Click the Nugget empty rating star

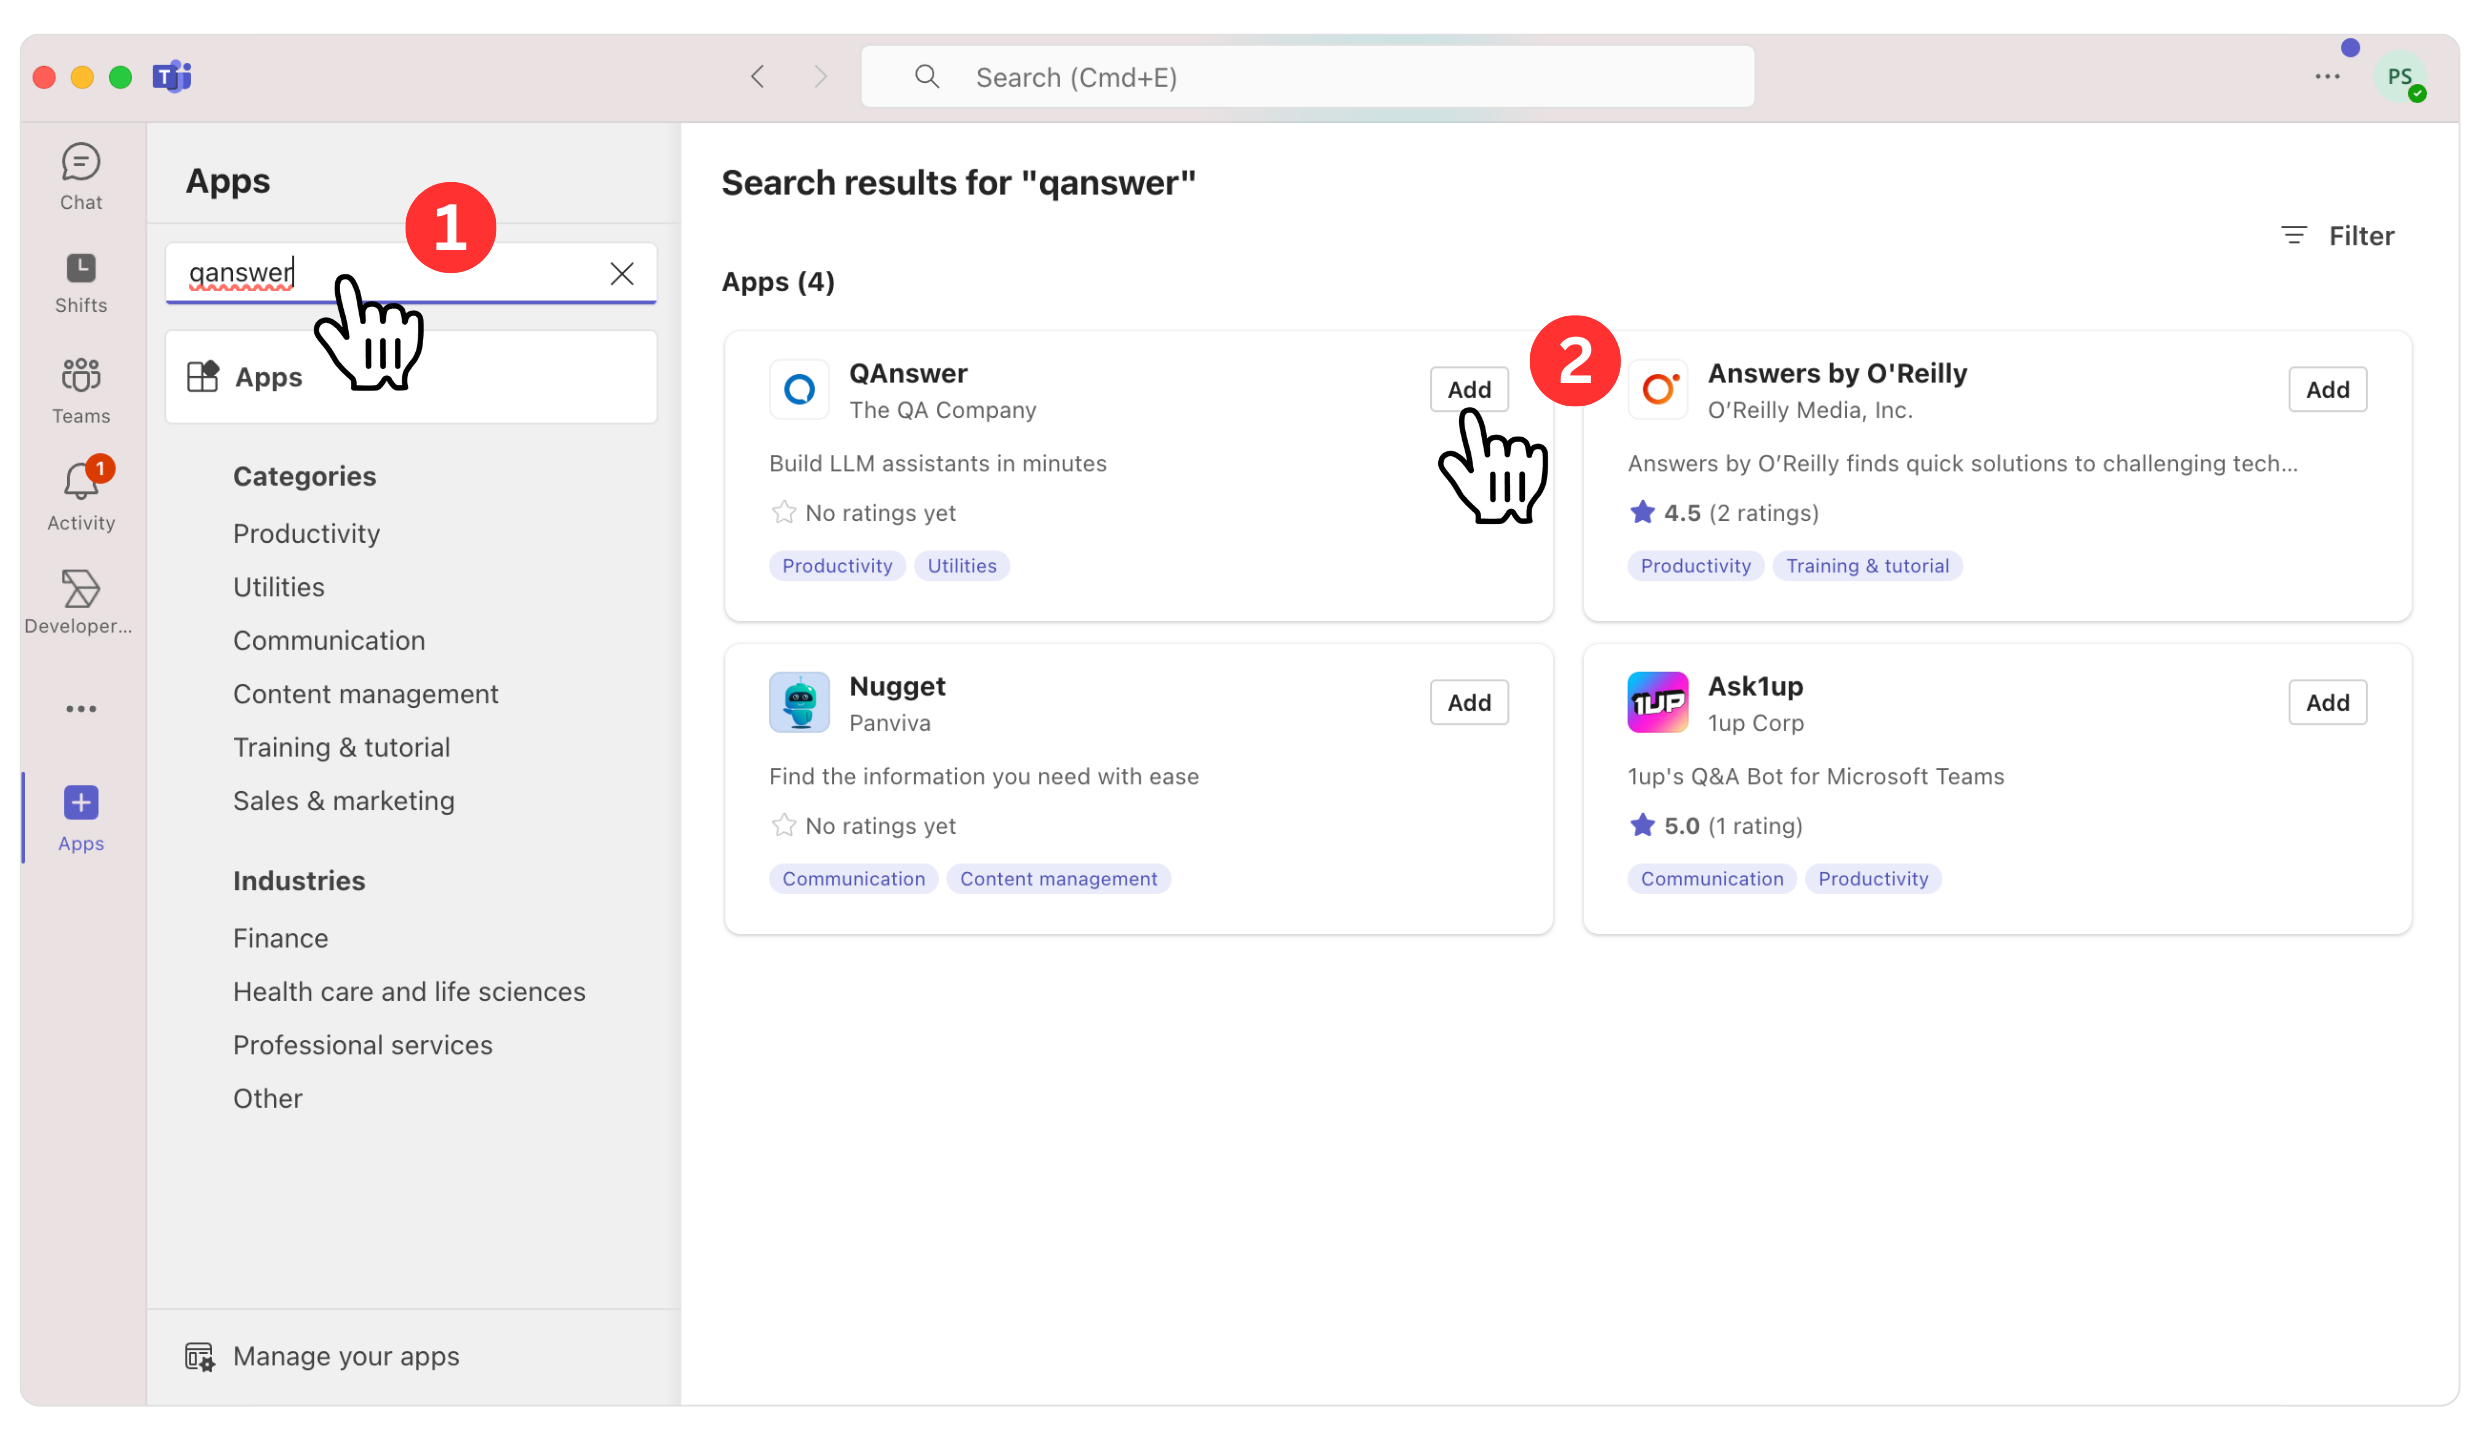coord(784,826)
